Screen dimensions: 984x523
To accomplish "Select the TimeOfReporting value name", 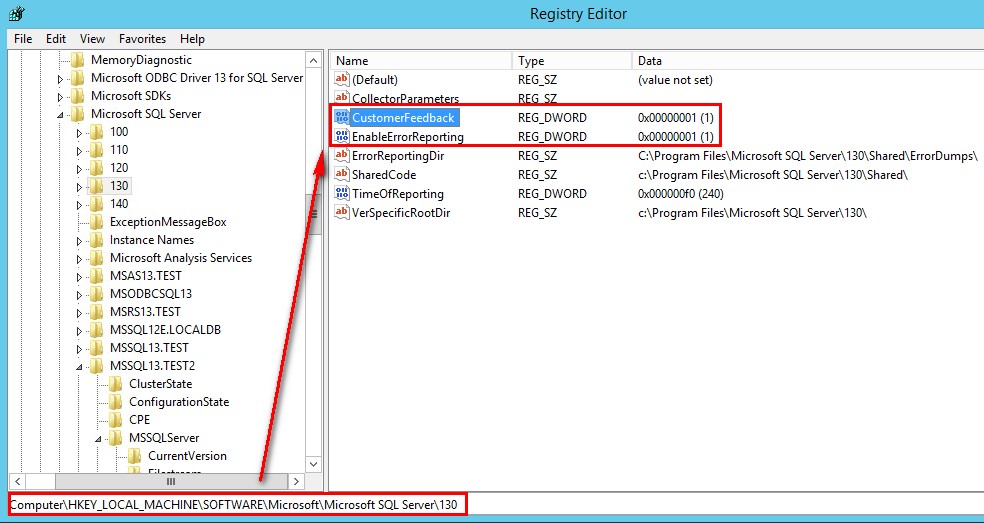I will [398, 193].
